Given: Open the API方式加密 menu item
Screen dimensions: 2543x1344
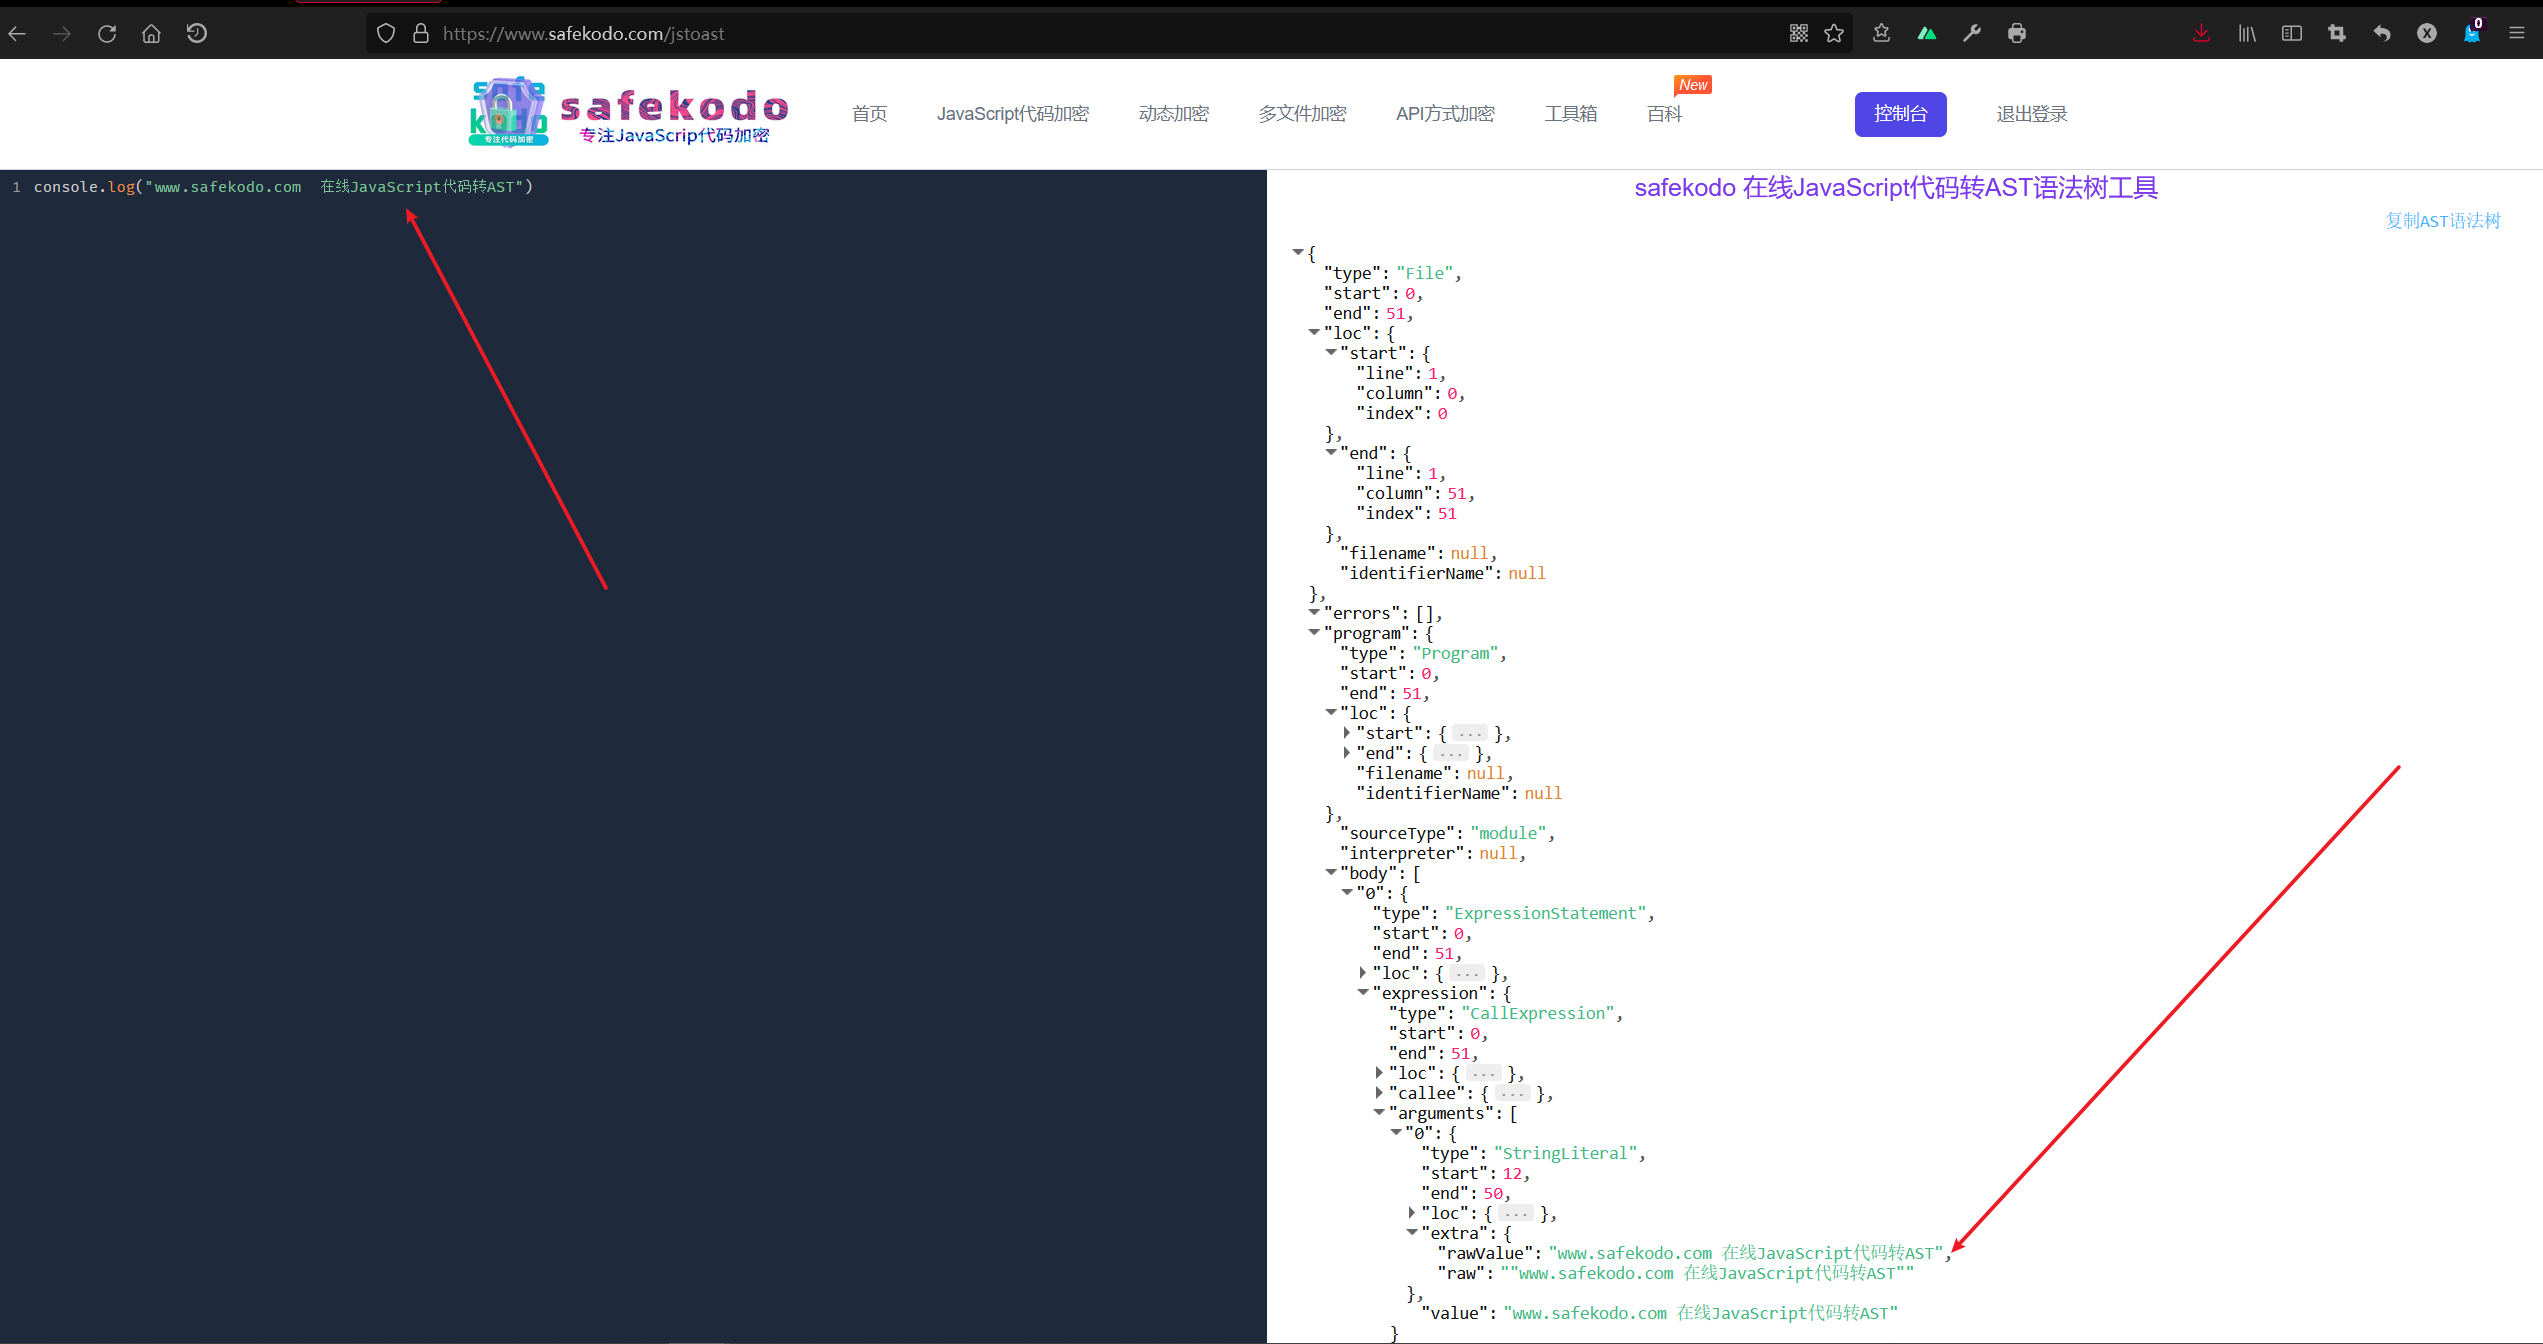Looking at the screenshot, I should [1445, 114].
